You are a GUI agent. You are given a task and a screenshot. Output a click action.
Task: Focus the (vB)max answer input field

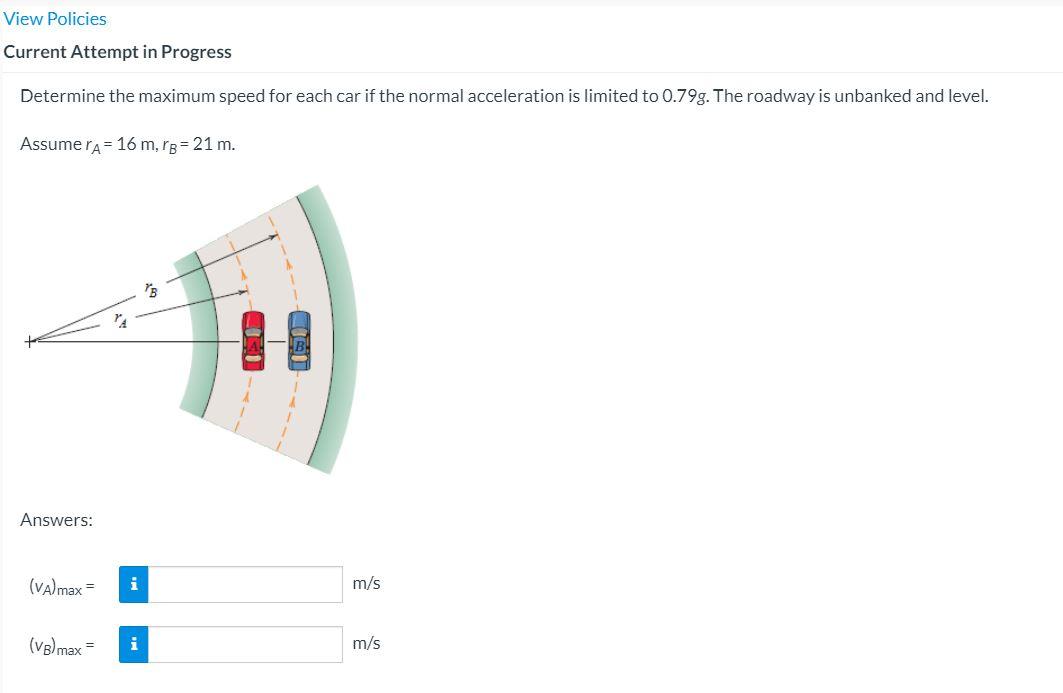coord(245,644)
